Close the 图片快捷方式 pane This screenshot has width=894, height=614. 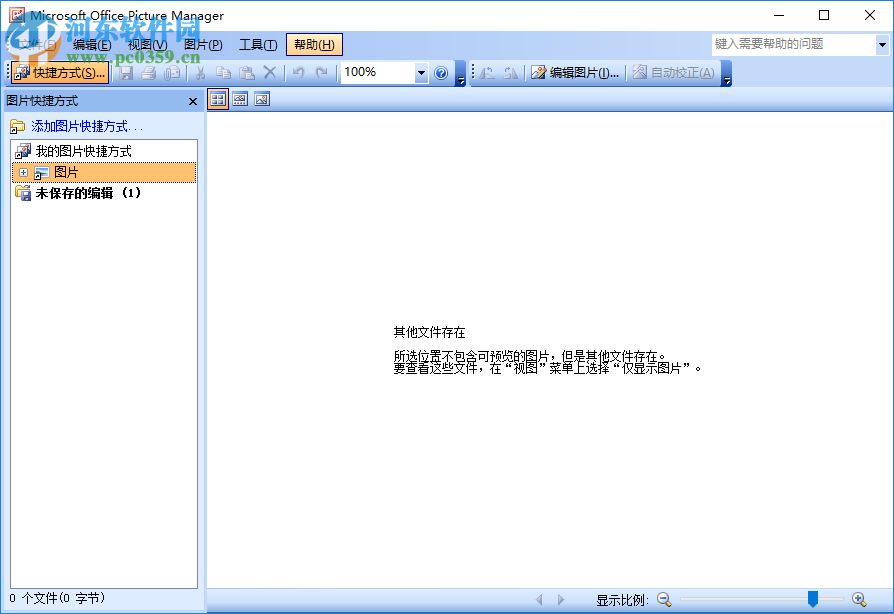click(x=192, y=100)
